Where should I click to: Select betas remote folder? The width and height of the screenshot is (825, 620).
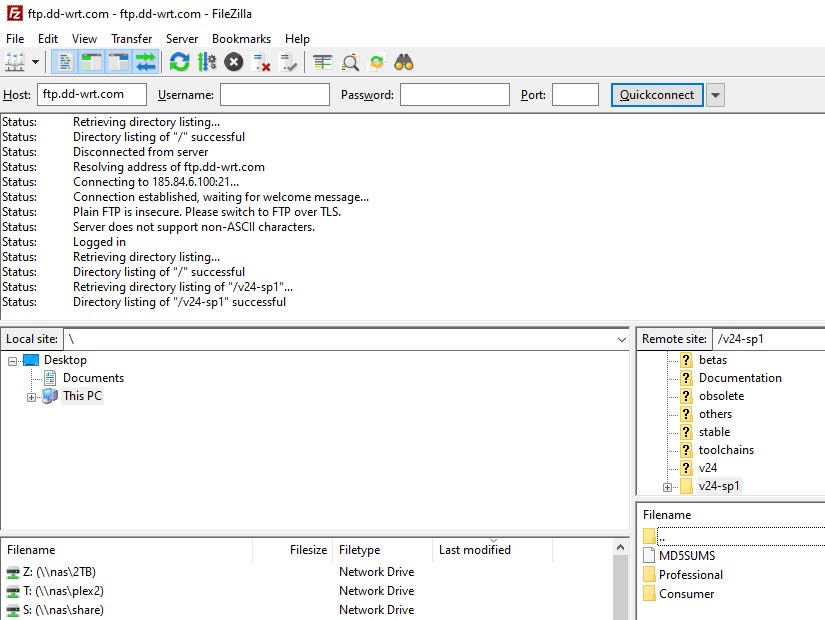712,360
